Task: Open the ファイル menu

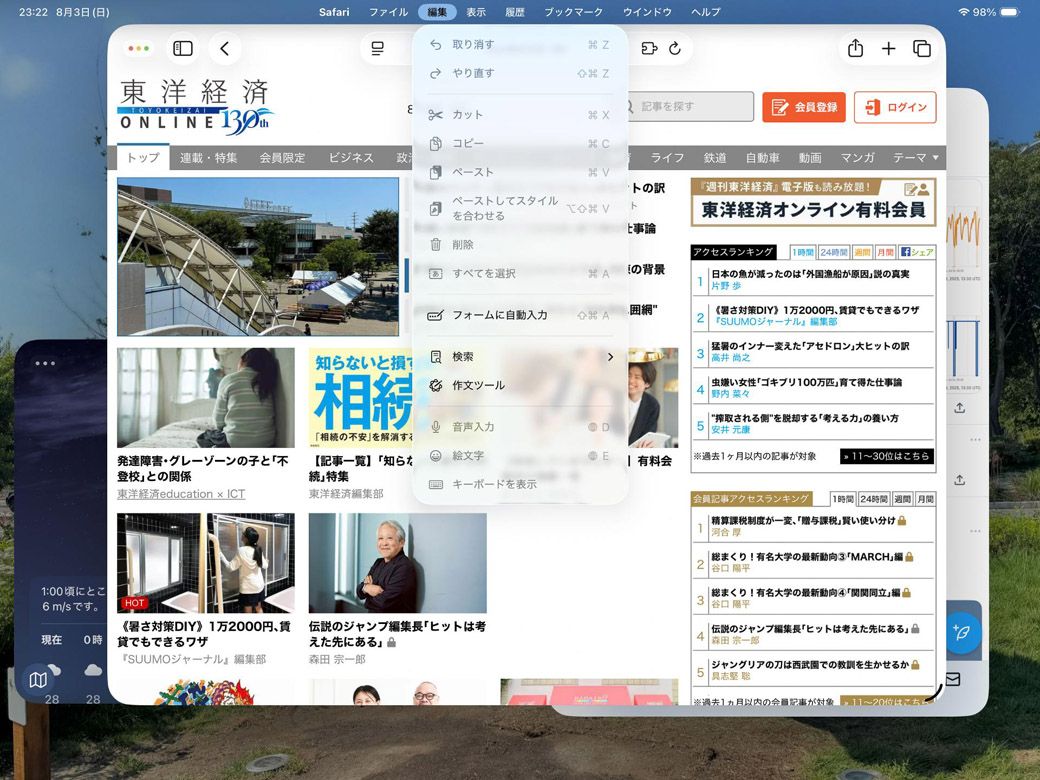Action: click(x=389, y=12)
